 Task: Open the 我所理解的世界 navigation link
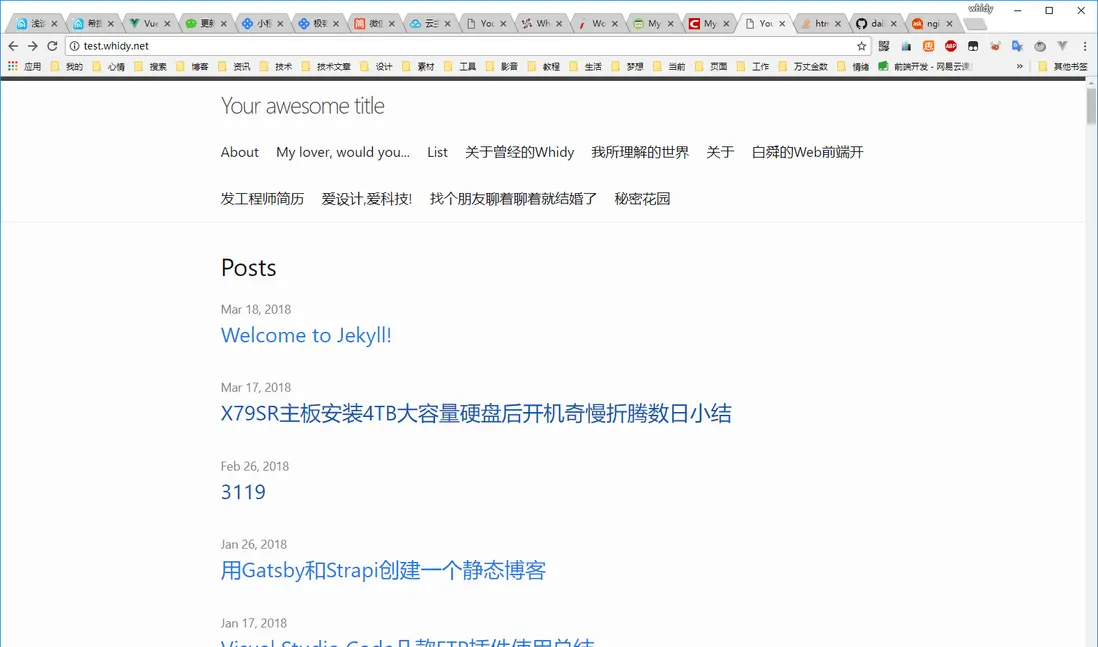pos(640,152)
